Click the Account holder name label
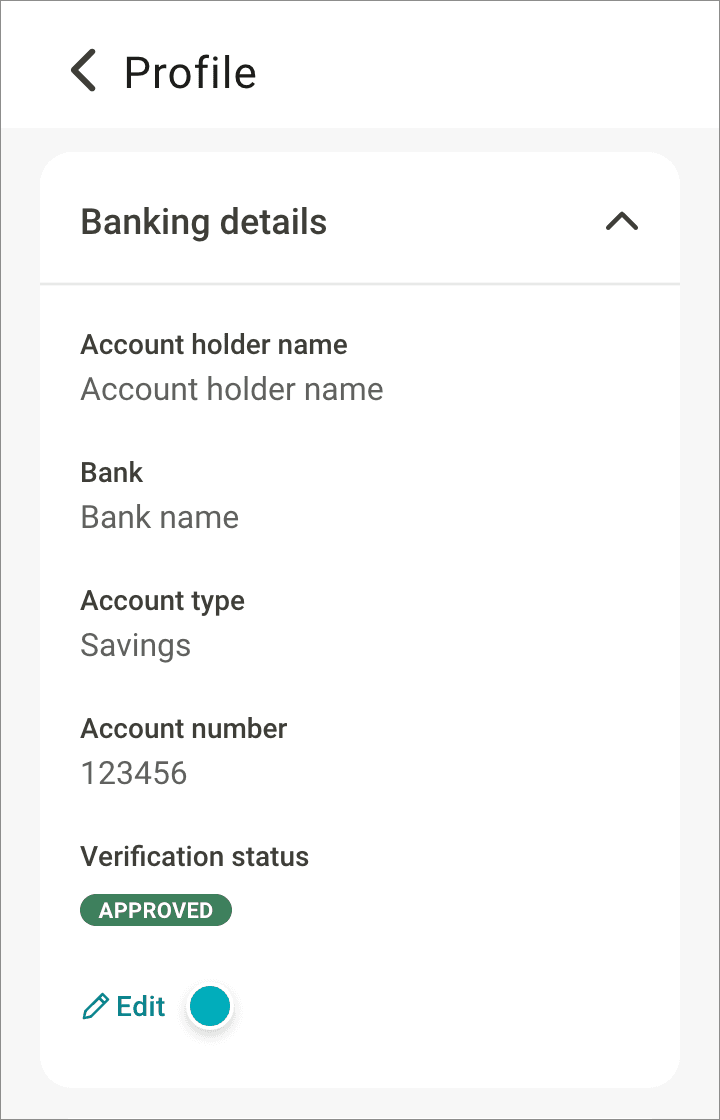720x1120 pixels. coord(214,345)
